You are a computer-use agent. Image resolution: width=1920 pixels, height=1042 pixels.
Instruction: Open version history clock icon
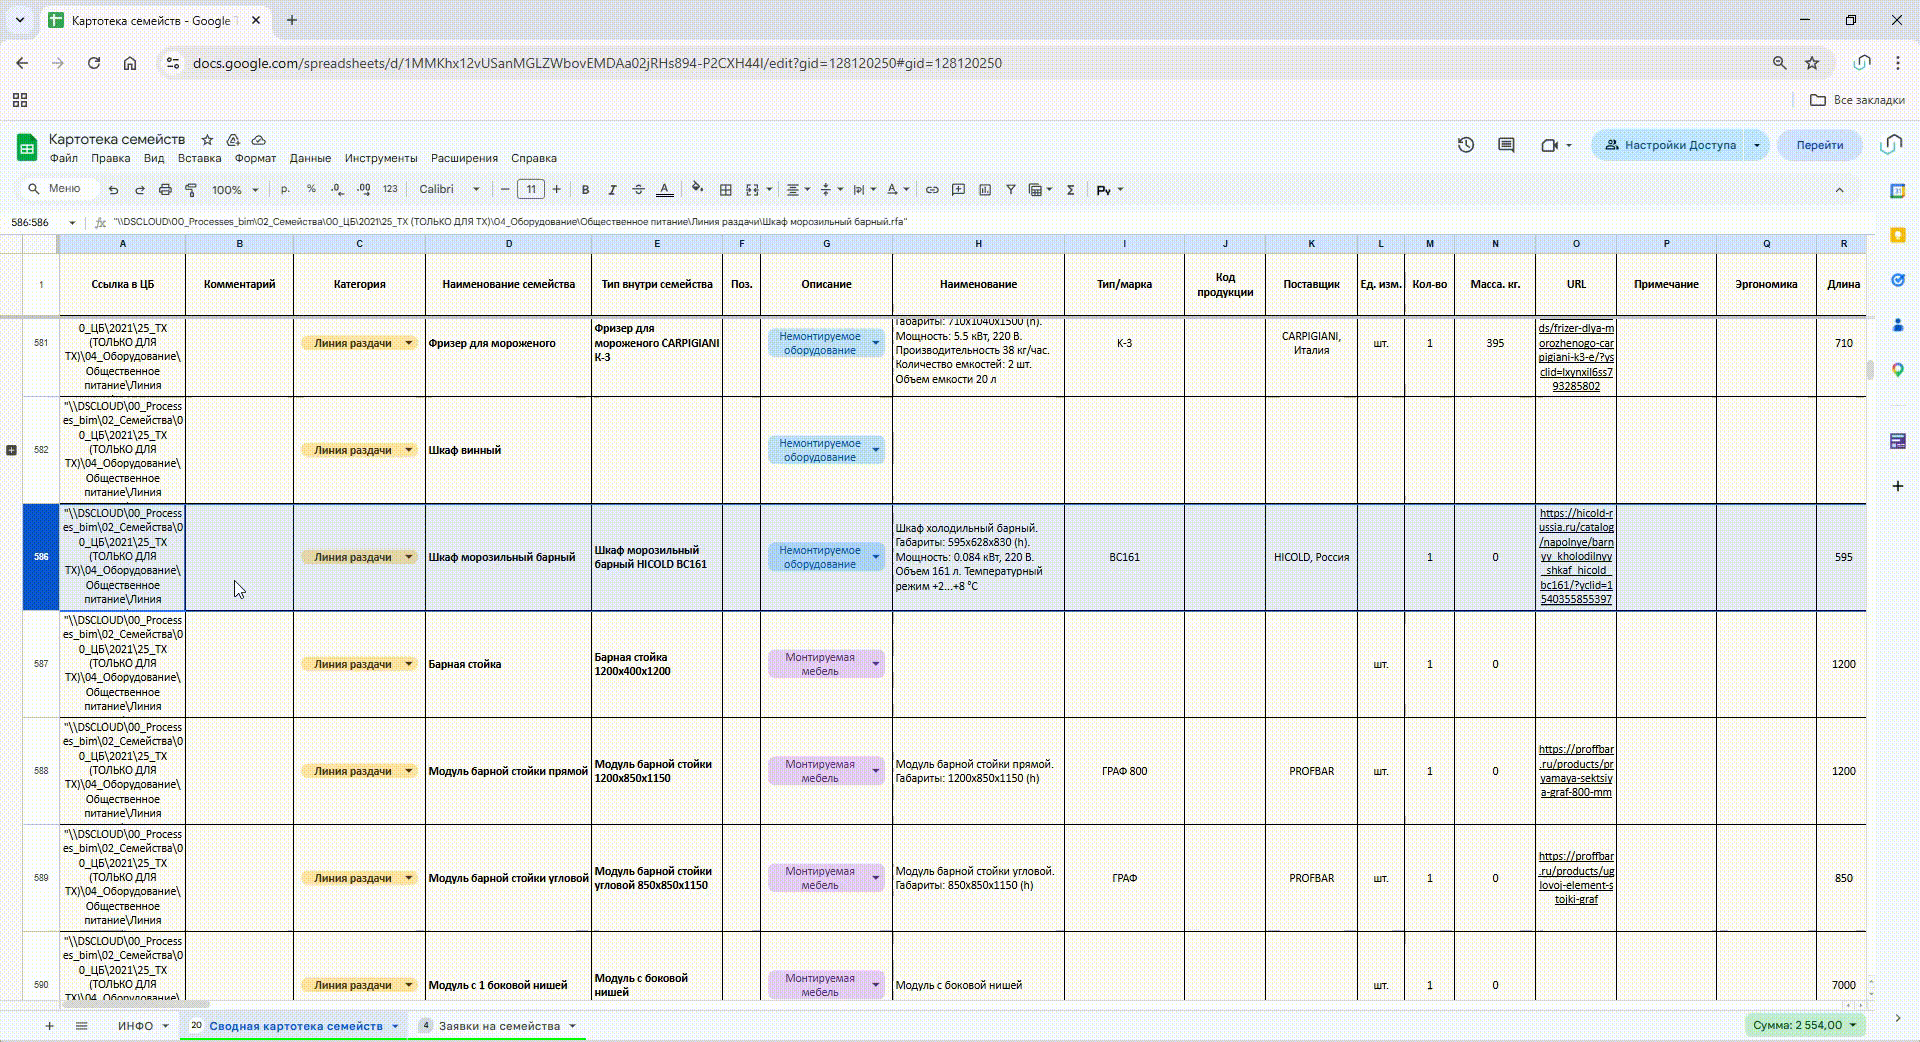click(1466, 145)
